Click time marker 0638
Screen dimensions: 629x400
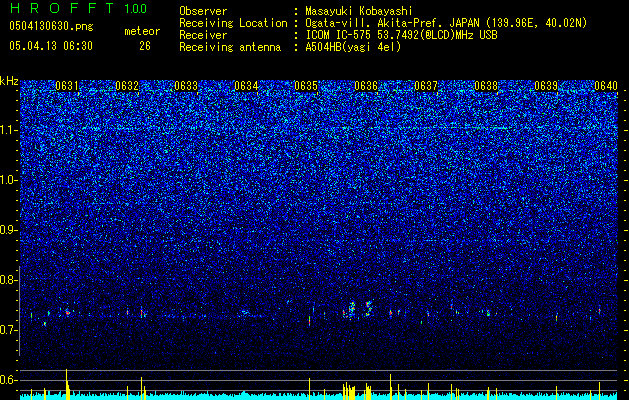point(486,86)
